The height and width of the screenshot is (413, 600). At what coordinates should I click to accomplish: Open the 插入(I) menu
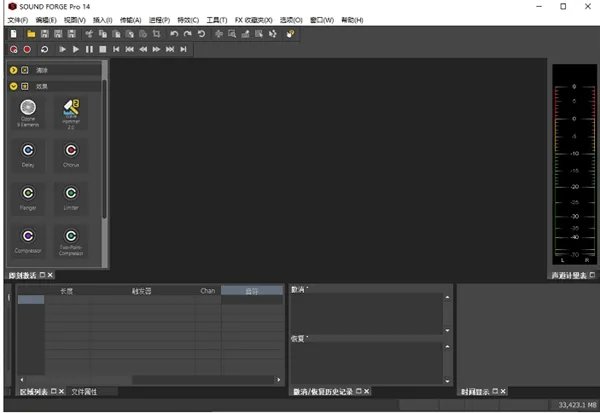(103, 20)
